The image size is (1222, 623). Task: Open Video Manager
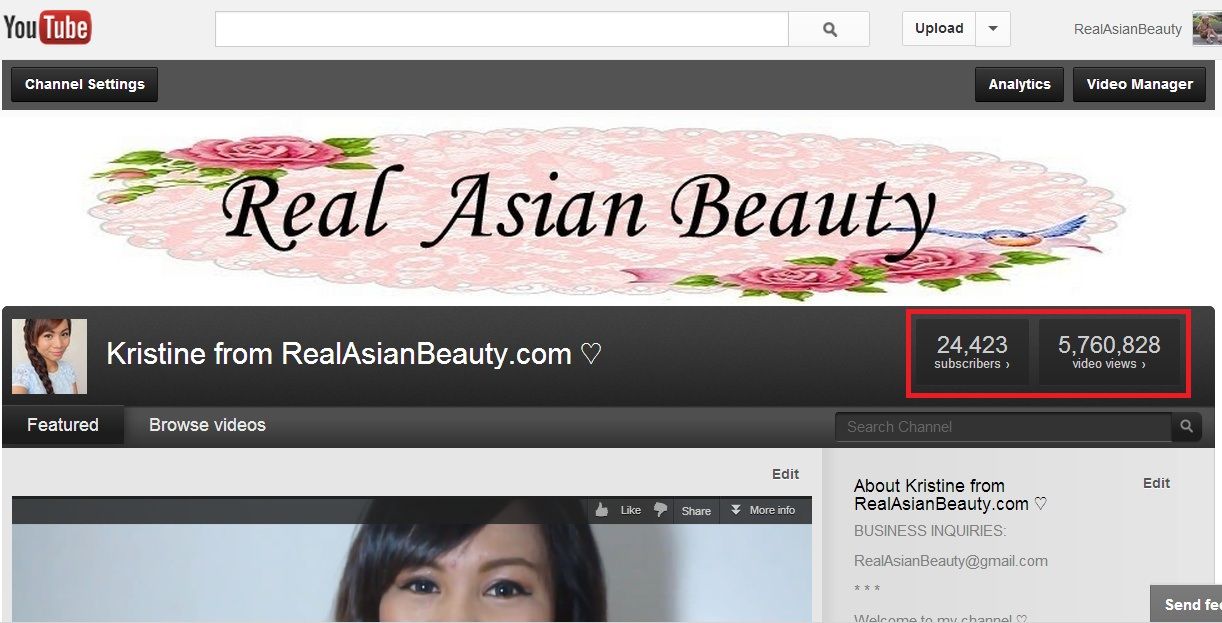(1139, 85)
